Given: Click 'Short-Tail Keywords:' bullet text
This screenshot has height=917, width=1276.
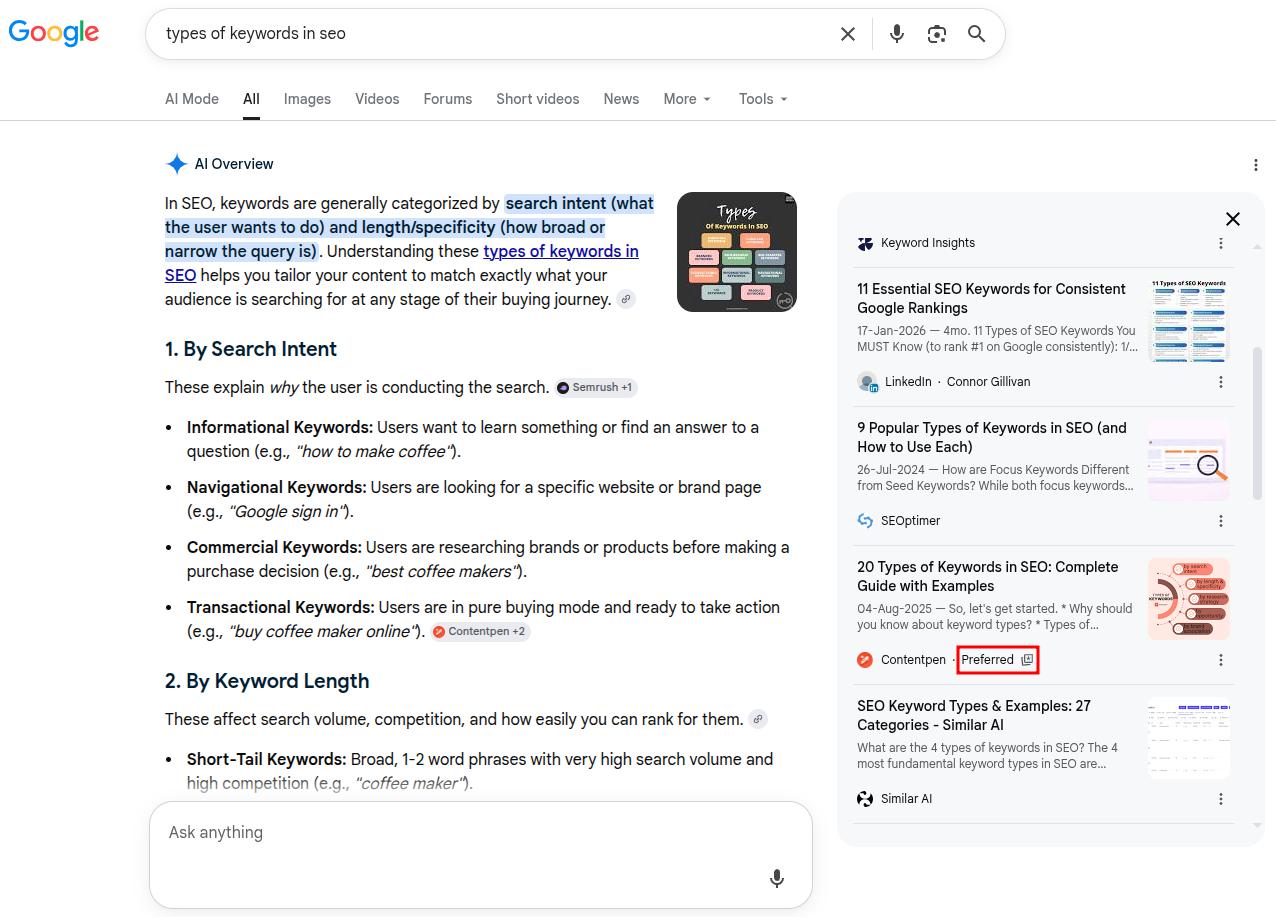Looking at the screenshot, I should [x=267, y=759].
